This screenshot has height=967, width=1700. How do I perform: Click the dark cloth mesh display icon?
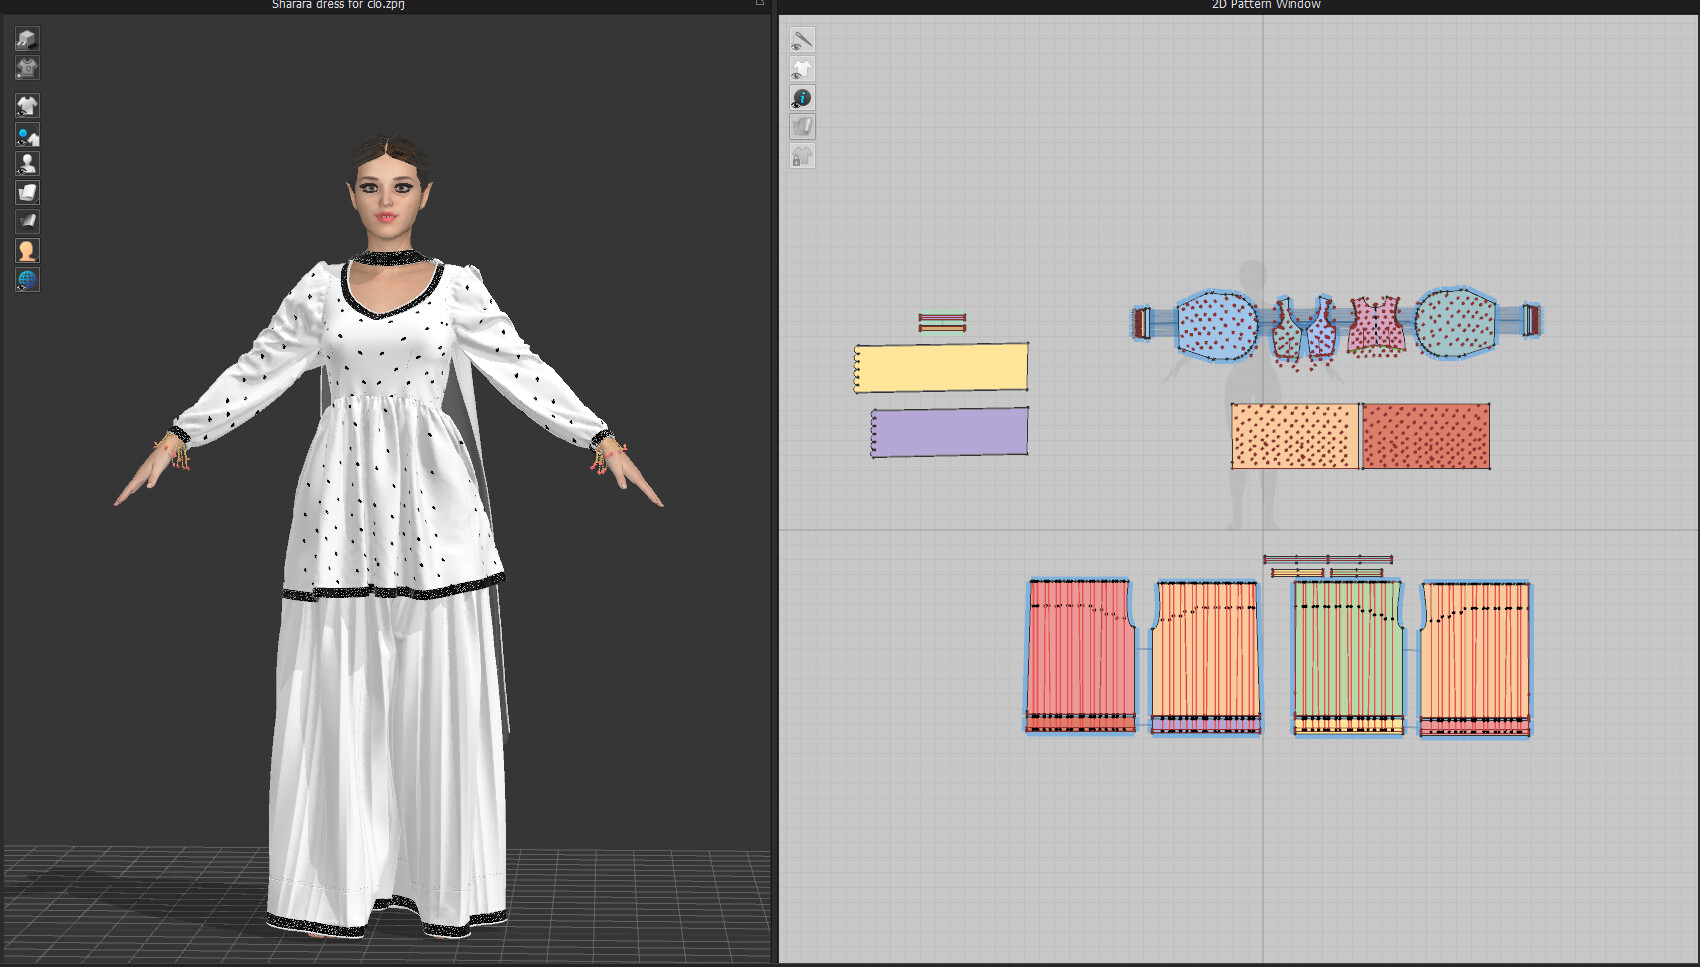tap(27, 220)
